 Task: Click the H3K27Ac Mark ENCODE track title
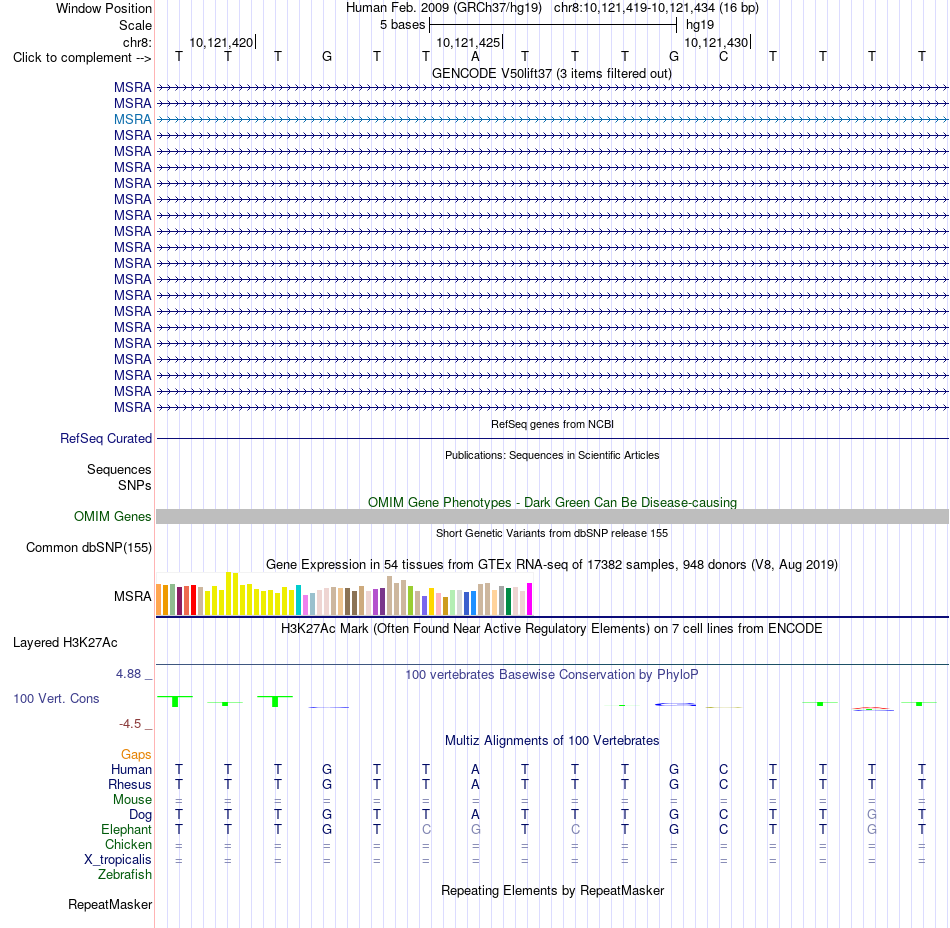coord(552,628)
